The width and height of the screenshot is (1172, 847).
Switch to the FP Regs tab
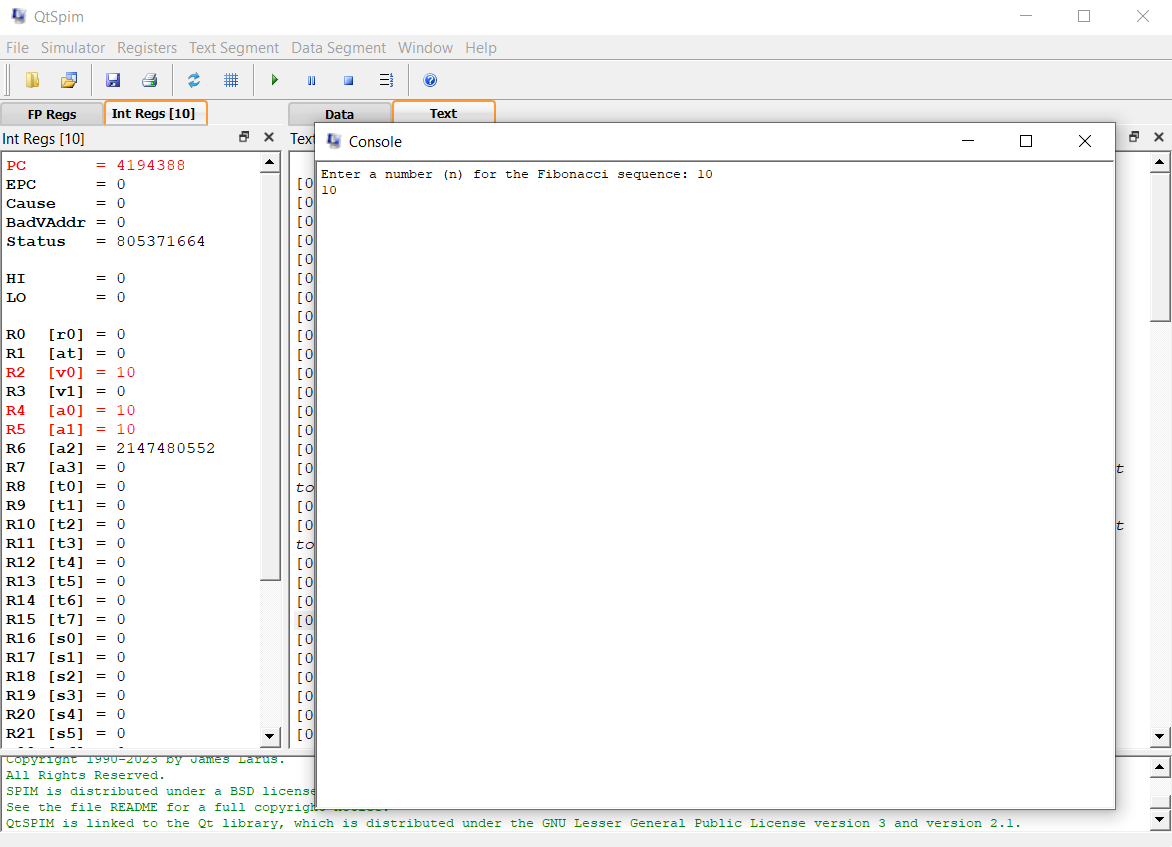tap(52, 114)
